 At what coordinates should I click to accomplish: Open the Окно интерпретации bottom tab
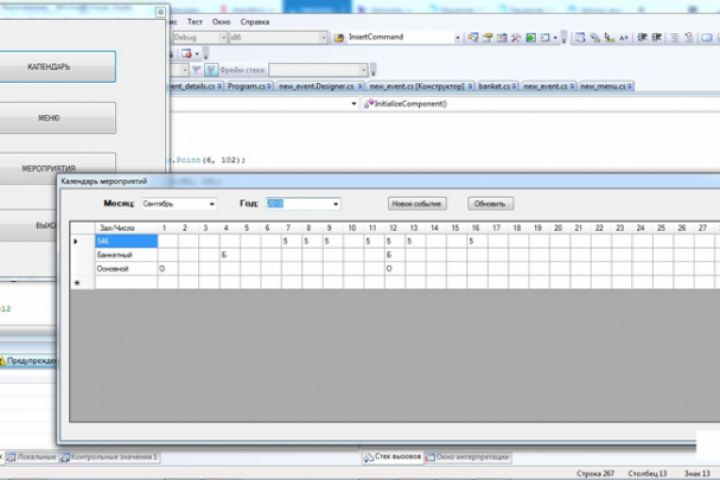tap(467, 457)
